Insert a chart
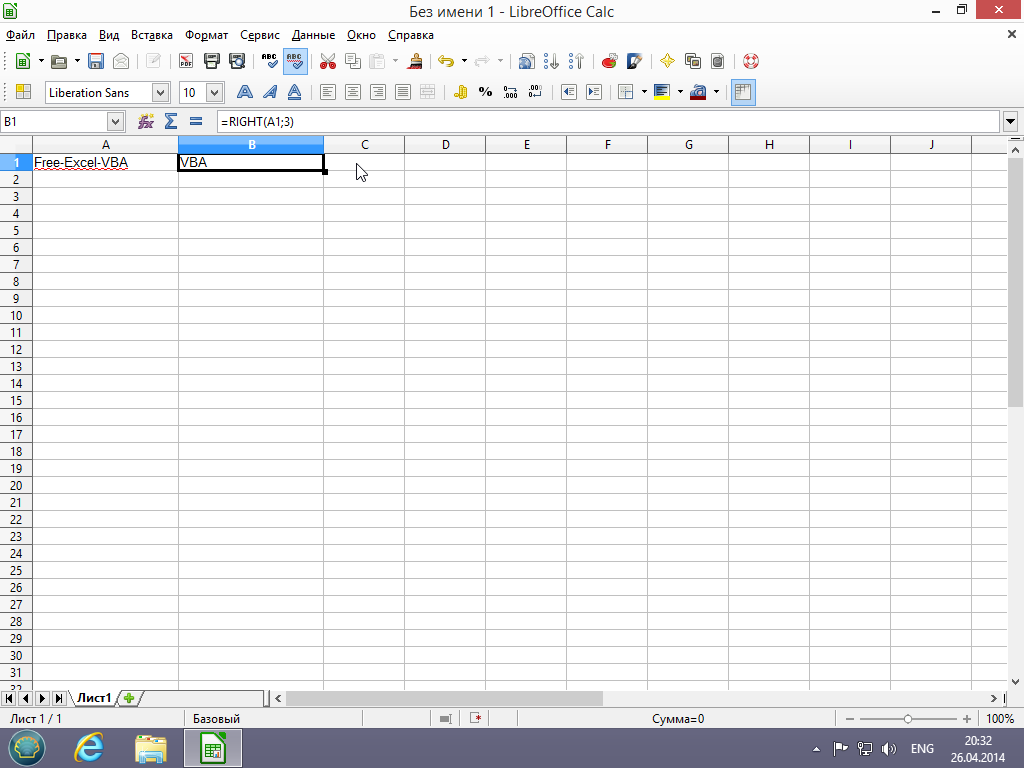This screenshot has height=768, width=1024. [608, 61]
